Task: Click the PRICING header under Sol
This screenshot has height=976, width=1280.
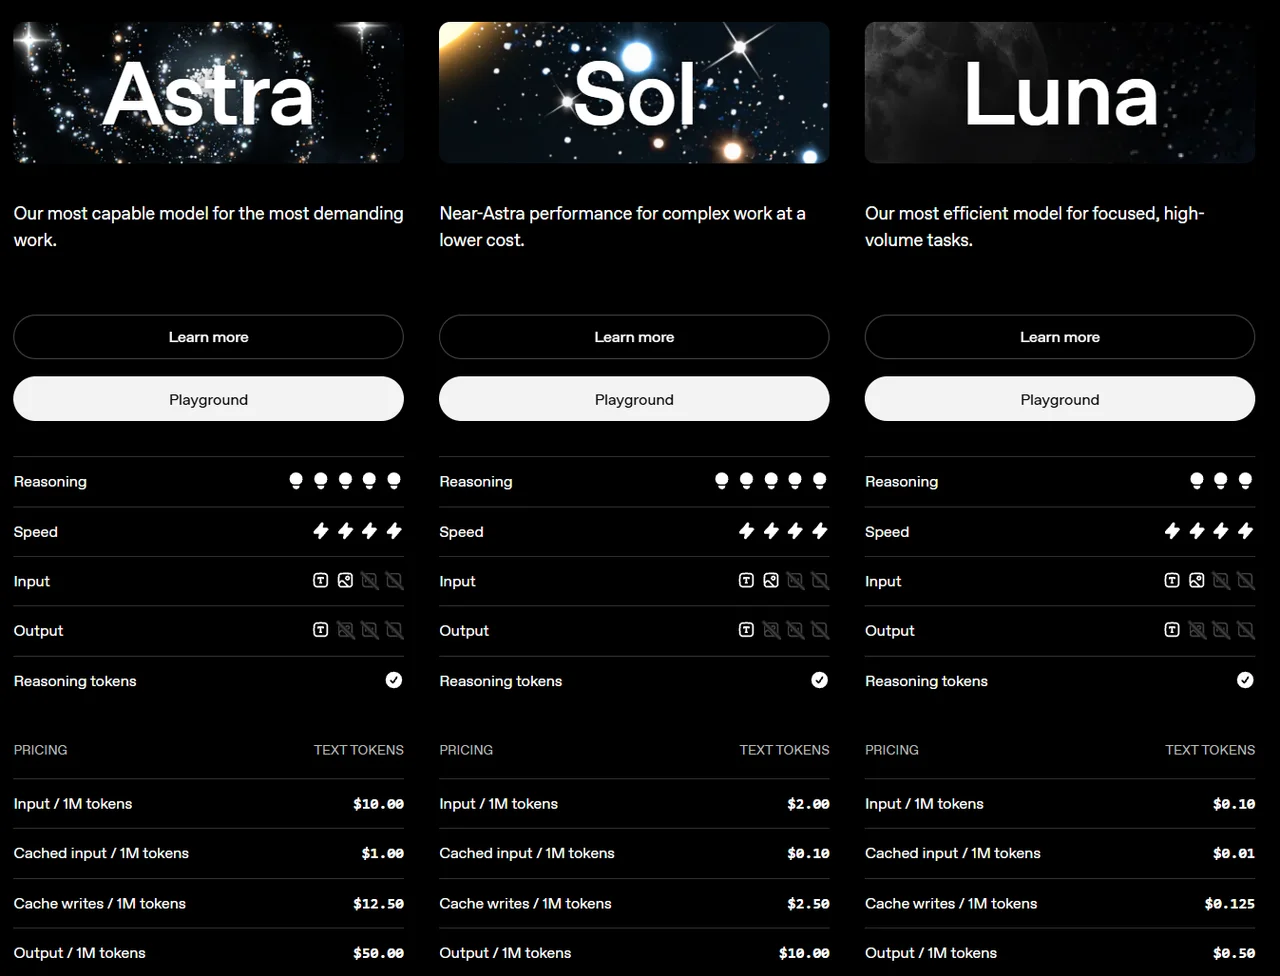Action: click(x=466, y=750)
